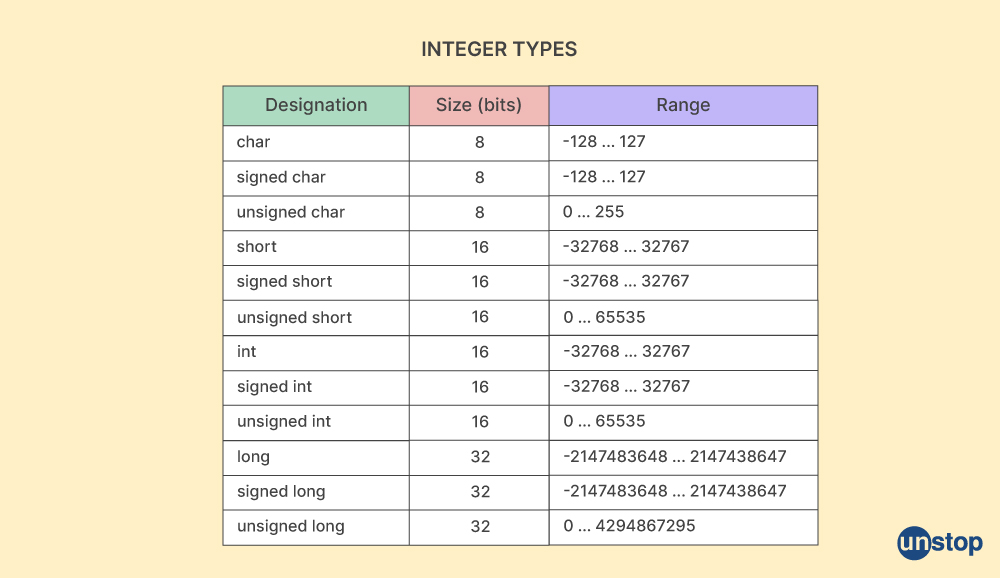This screenshot has width=1000, height=578.
Task: Click the signed long range value
Action: (x=675, y=491)
